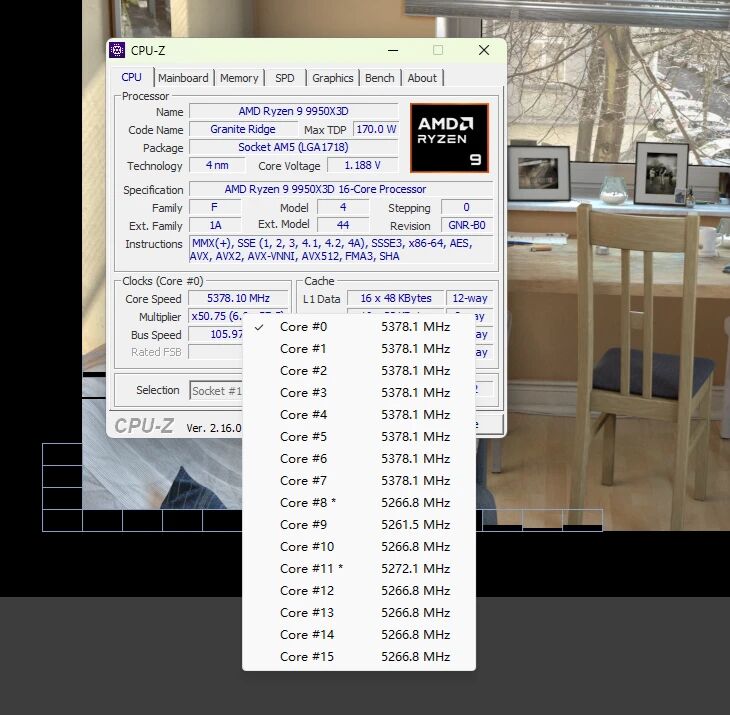Click the AMD Ryzen 9 logo

(x=449, y=138)
